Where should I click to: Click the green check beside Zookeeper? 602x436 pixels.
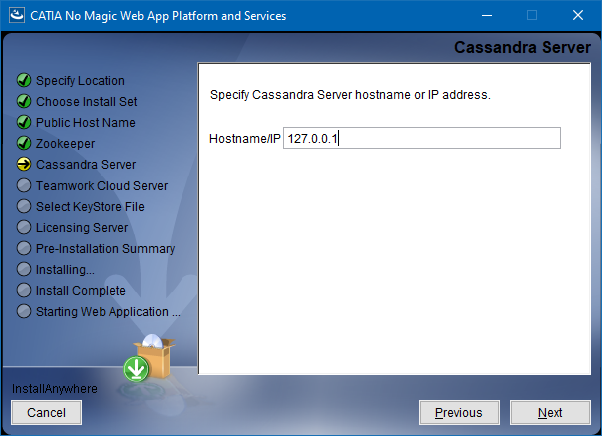click(24, 144)
